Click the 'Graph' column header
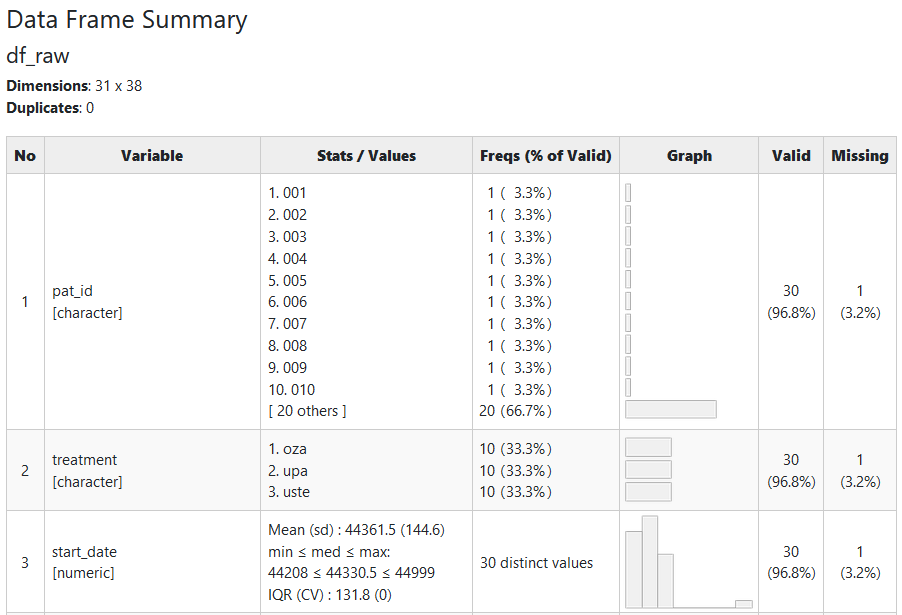Image resolution: width=902 pixels, height=615 pixels. click(x=689, y=155)
